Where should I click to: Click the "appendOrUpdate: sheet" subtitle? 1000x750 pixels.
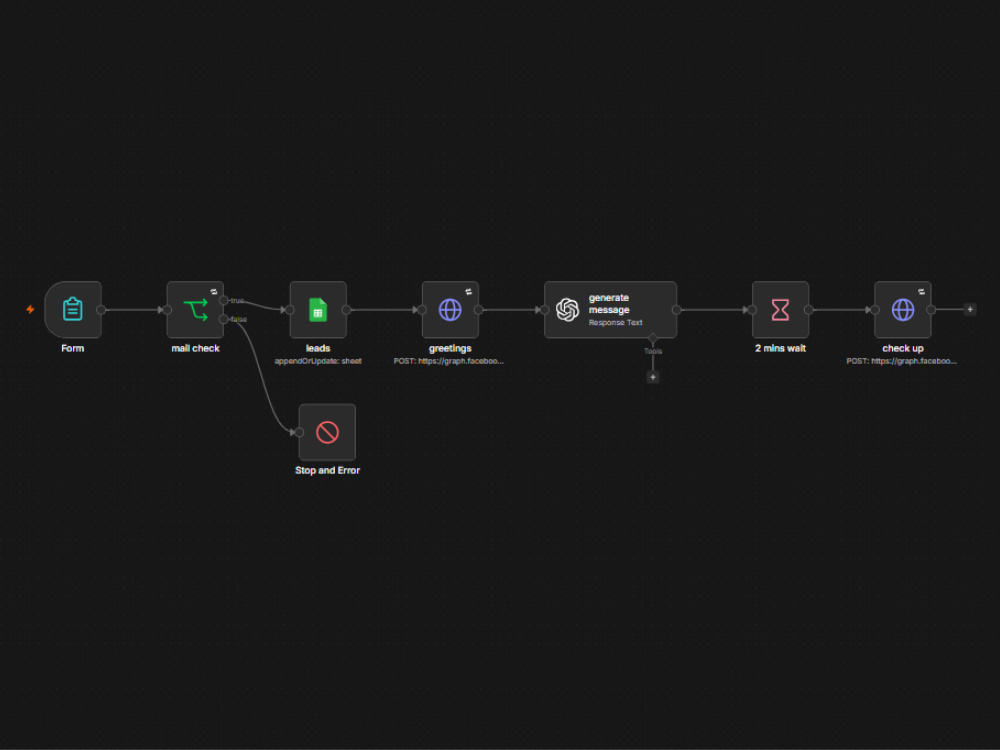318,361
